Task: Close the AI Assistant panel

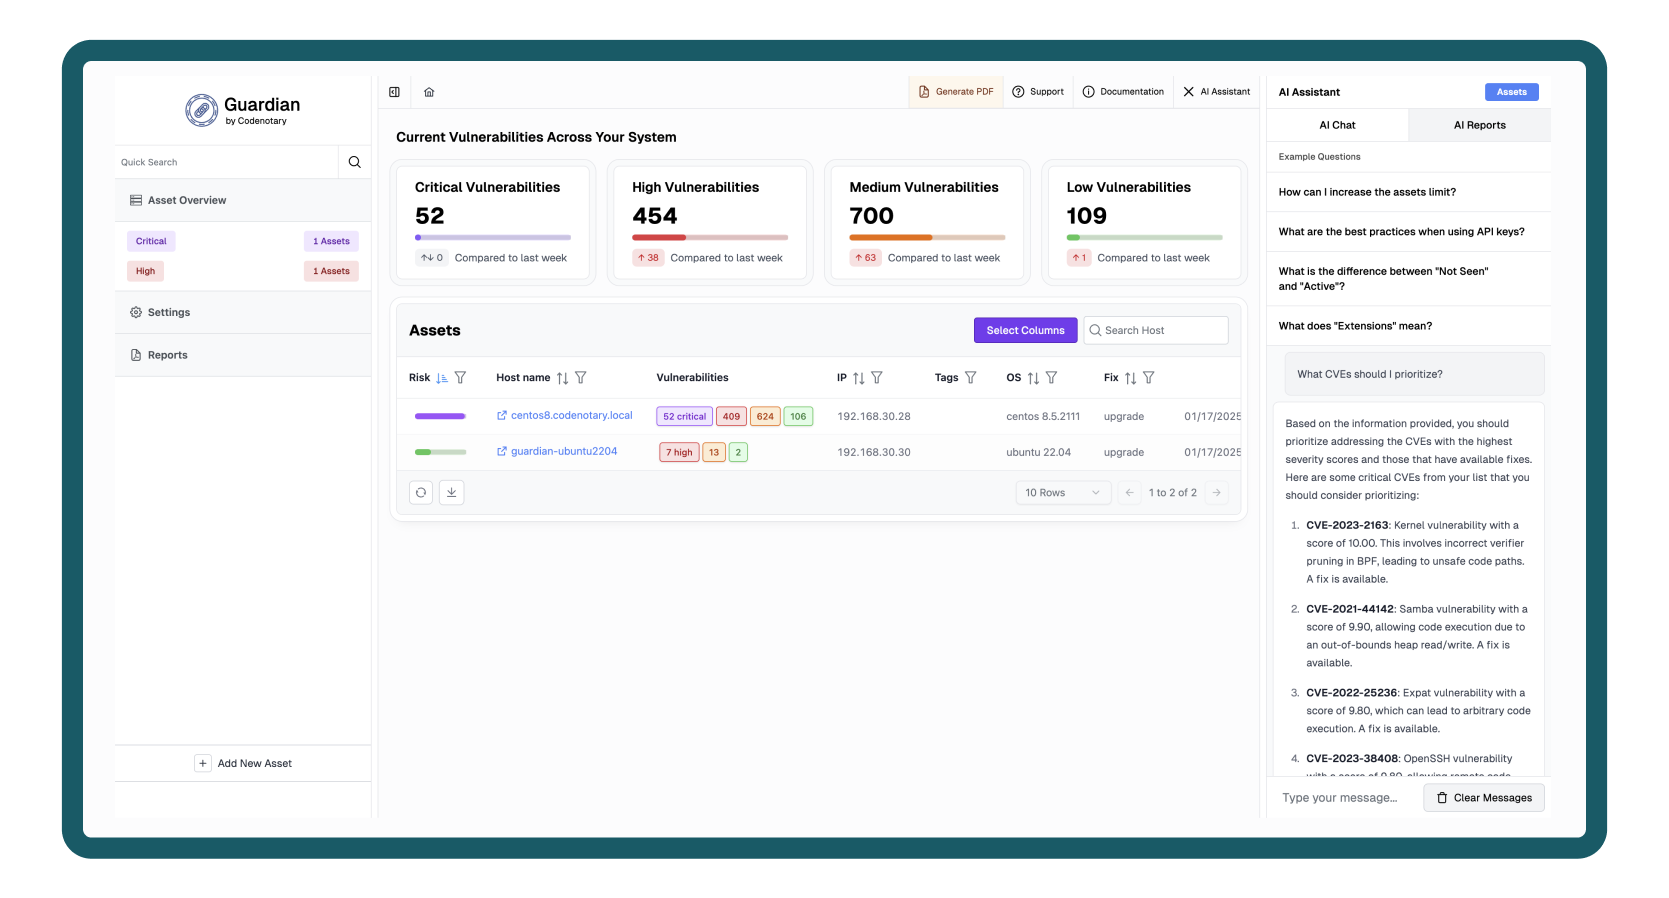Action: click(1189, 92)
